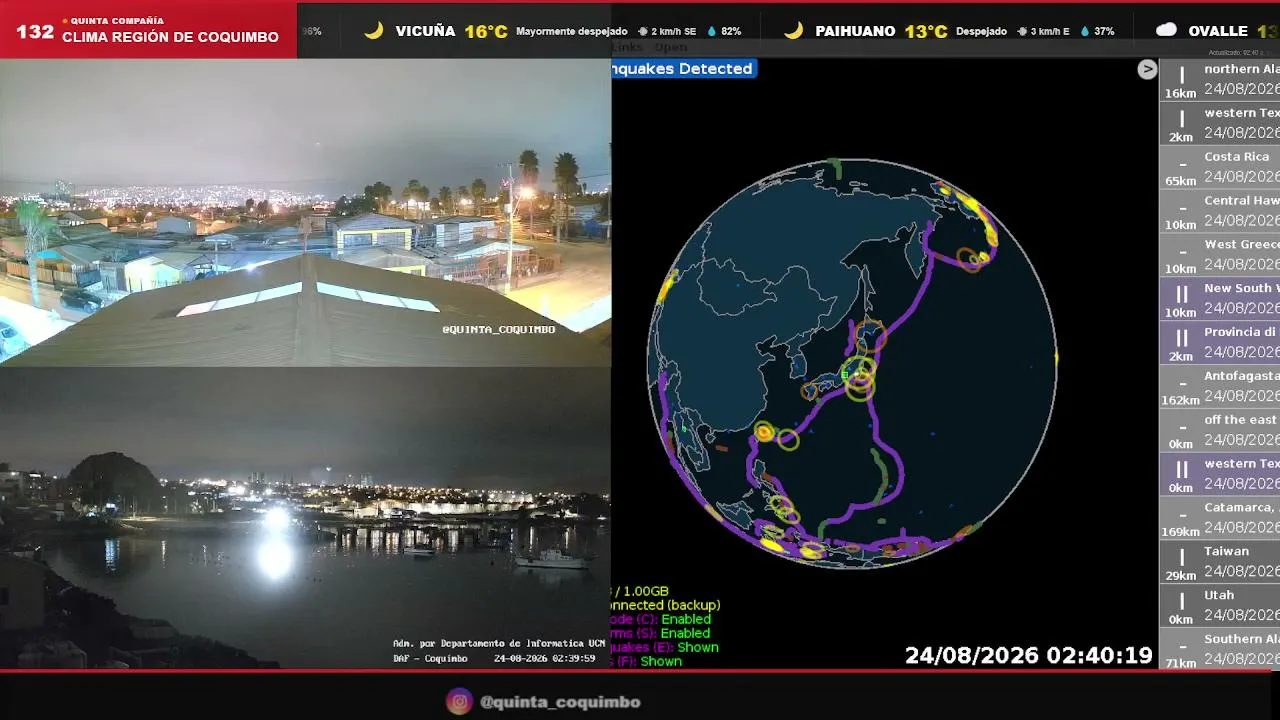Click the moon weather icon beside VICUÑA
The image size is (1280, 720).
pos(374,31)
